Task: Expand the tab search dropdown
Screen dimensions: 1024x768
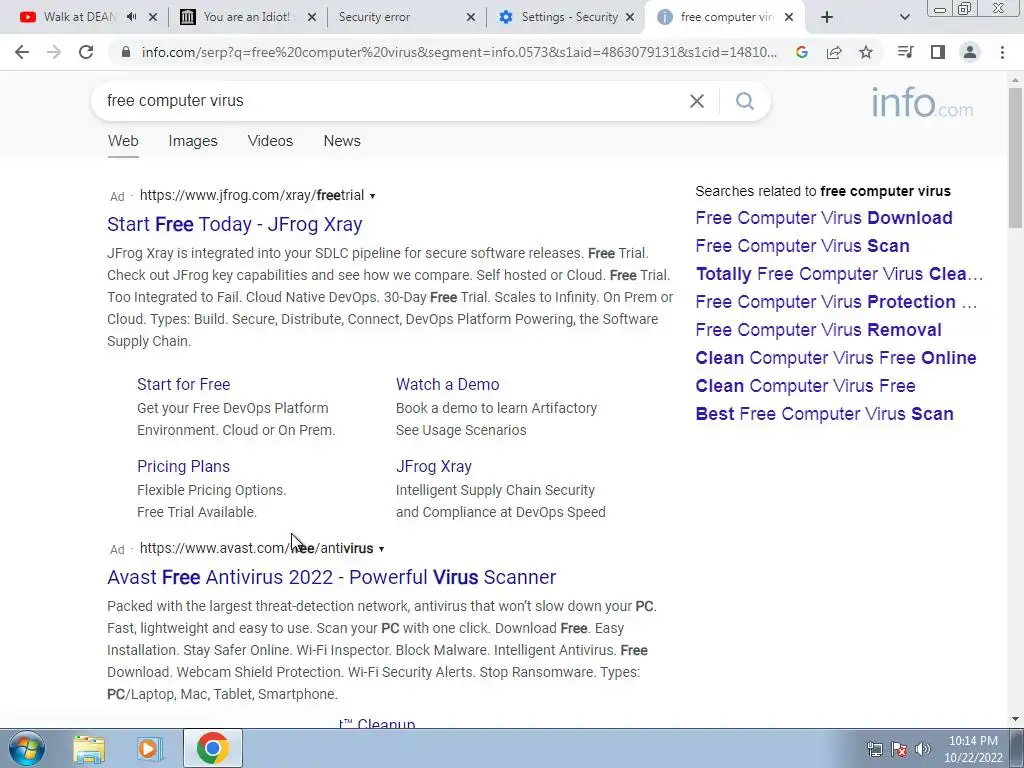Action: click(904, 17)
